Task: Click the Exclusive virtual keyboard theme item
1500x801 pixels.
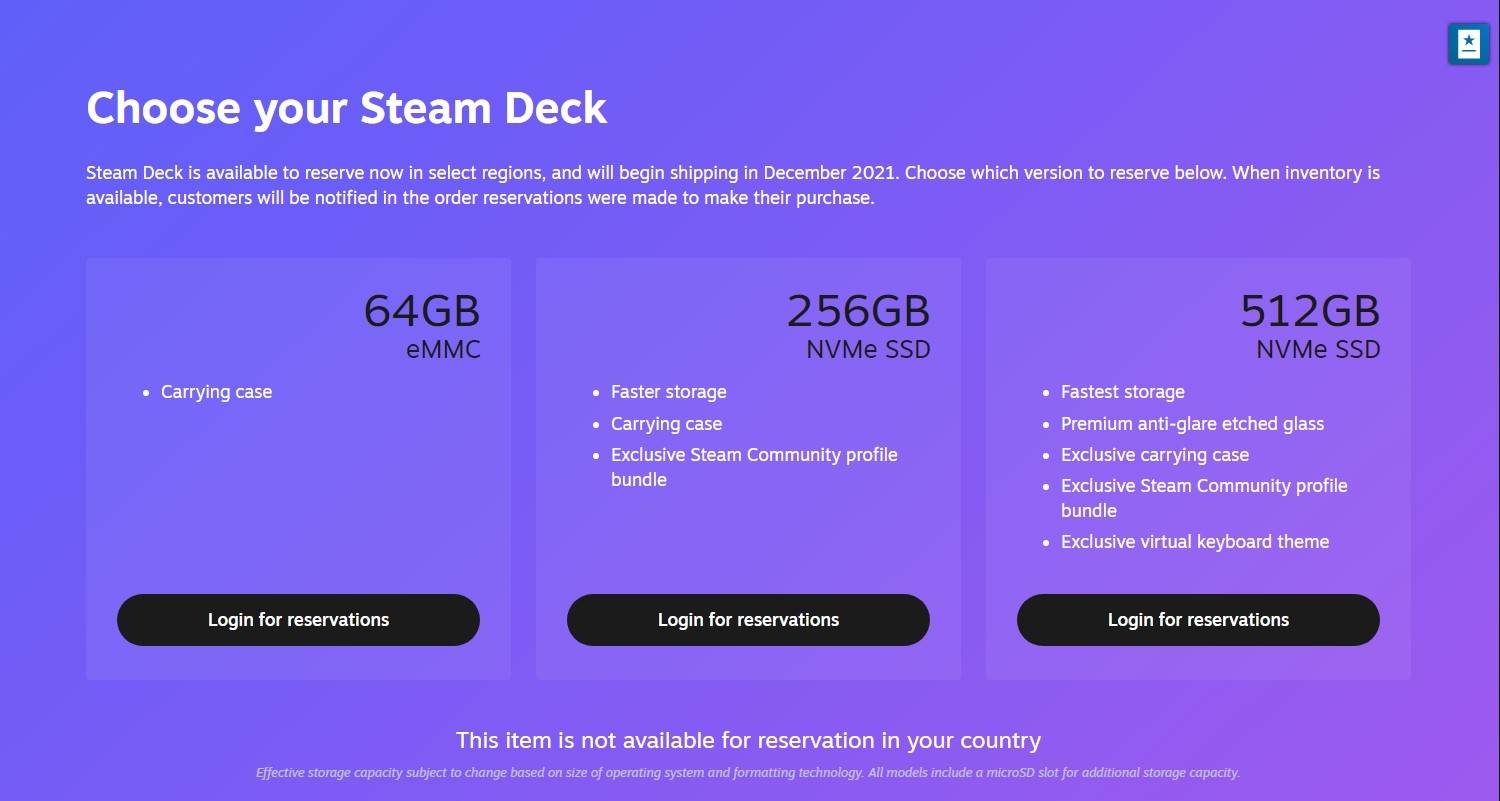Action: point(1195,542)
